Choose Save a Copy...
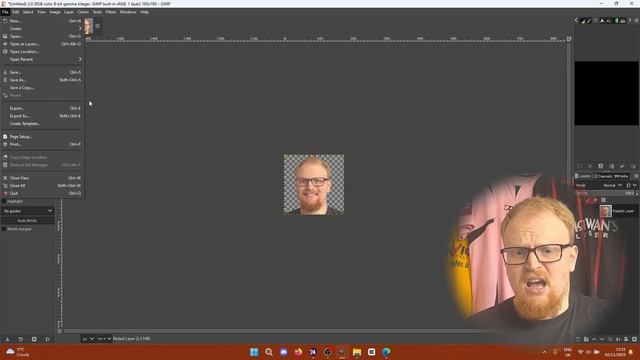This screenshot has width=640, height=360. pyautogui.click(x=42, y=88)
